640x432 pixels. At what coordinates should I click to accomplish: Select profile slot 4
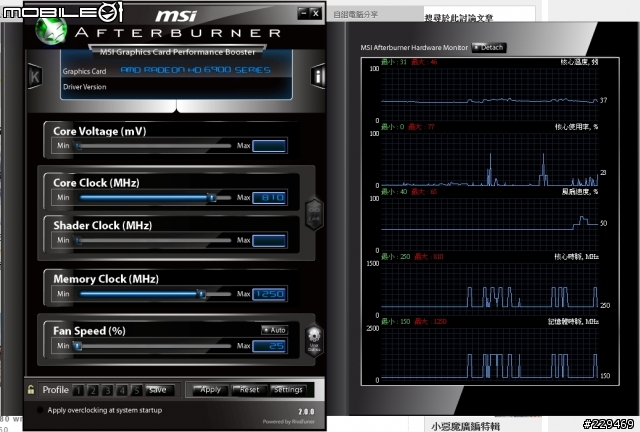pyautogui.click(x=122, y=390)
